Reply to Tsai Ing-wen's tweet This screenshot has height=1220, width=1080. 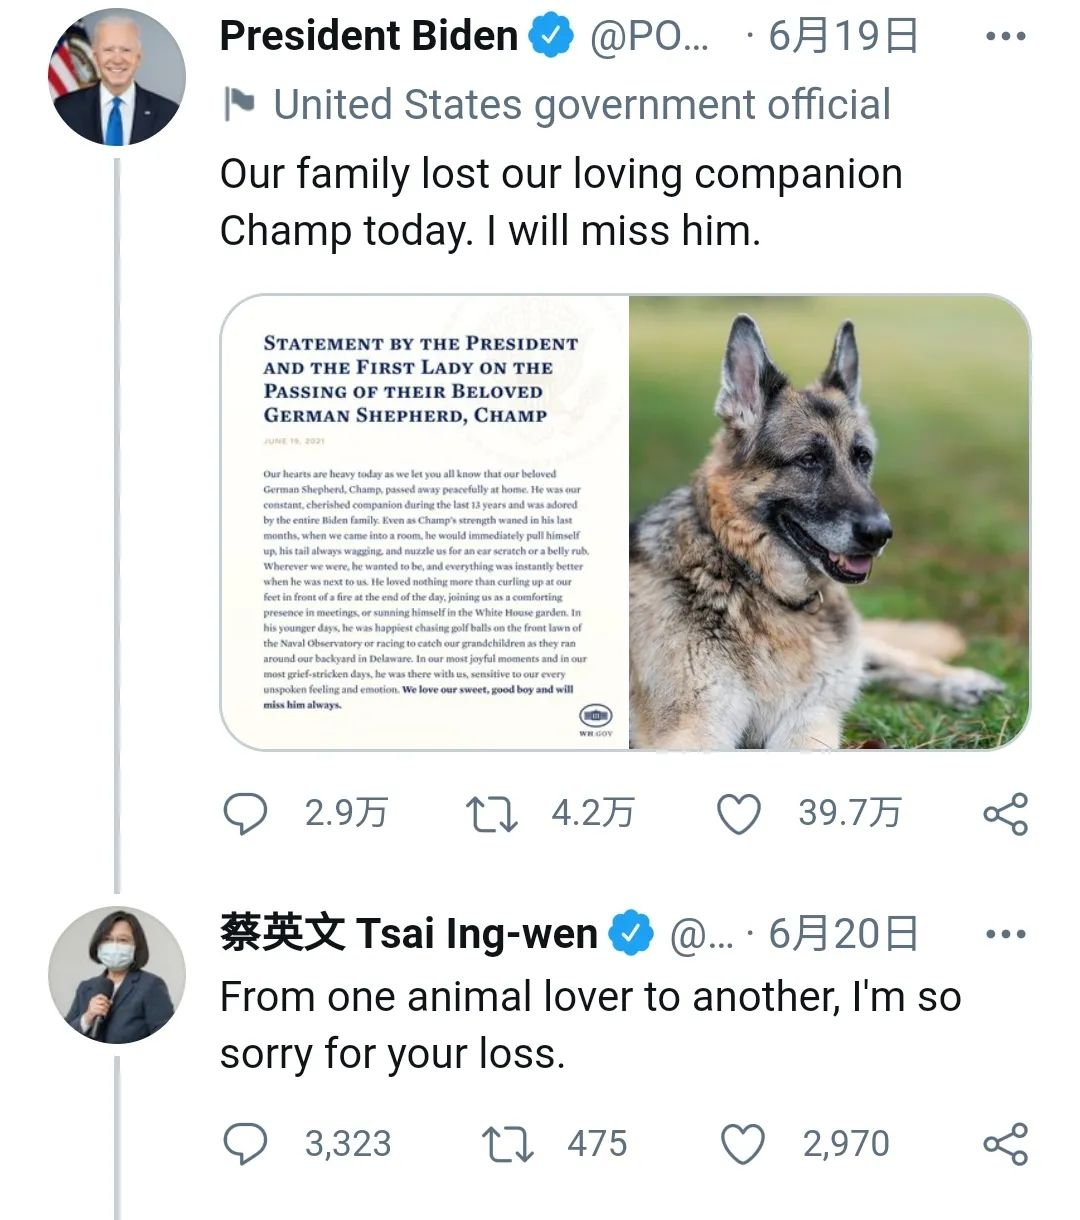(x=245, y=1143)
